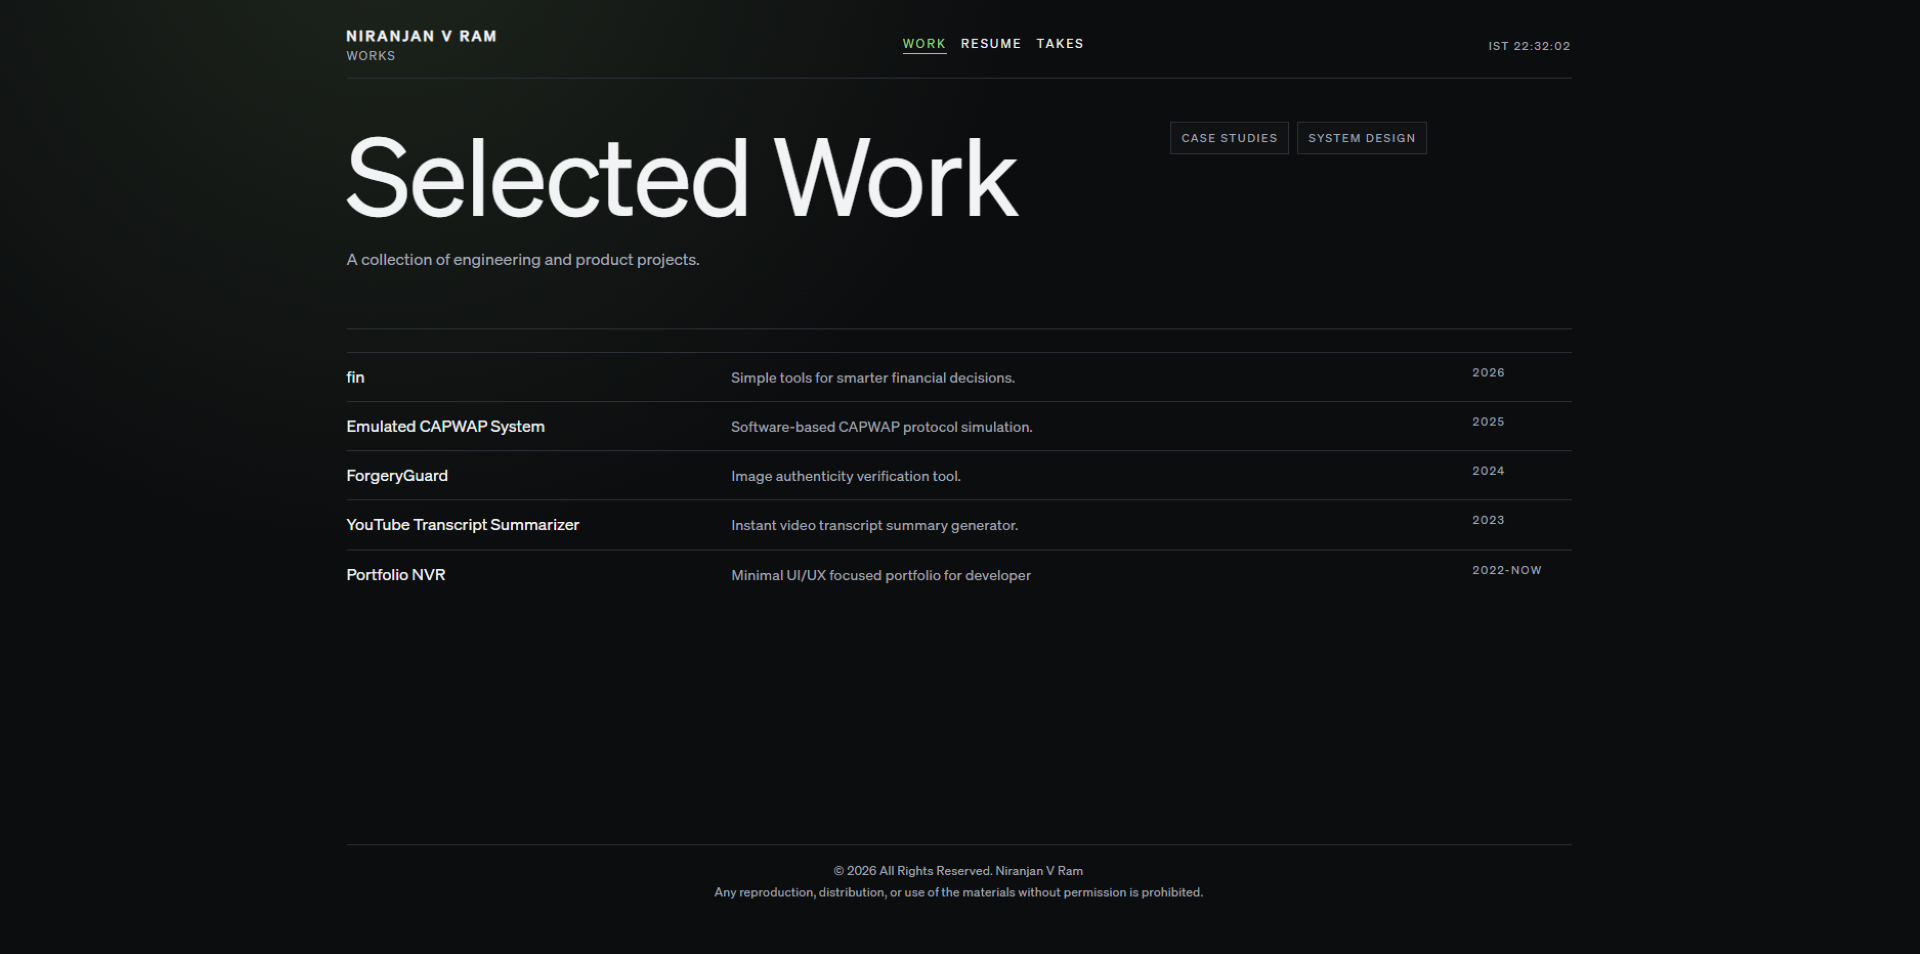Open the YouTube Transcript Summarizer project
The image size is (1920, 954).
(x=462, y=524)
